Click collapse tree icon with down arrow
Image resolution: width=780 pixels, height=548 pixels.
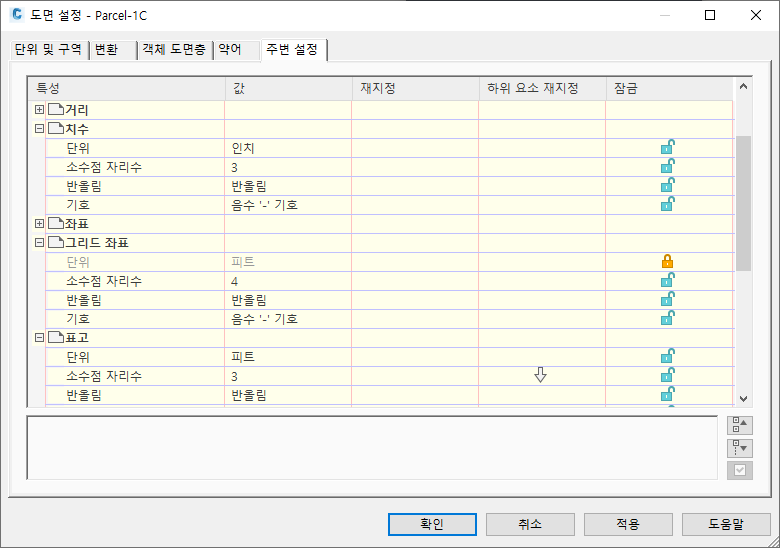coord(740,449)
